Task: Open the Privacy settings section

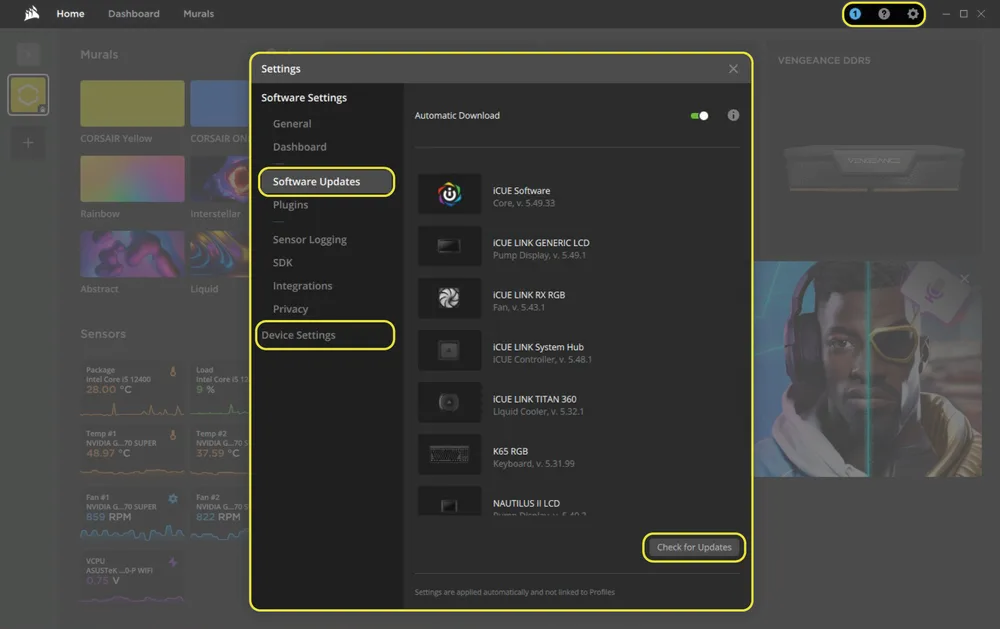Action: [x=290, y=309]
